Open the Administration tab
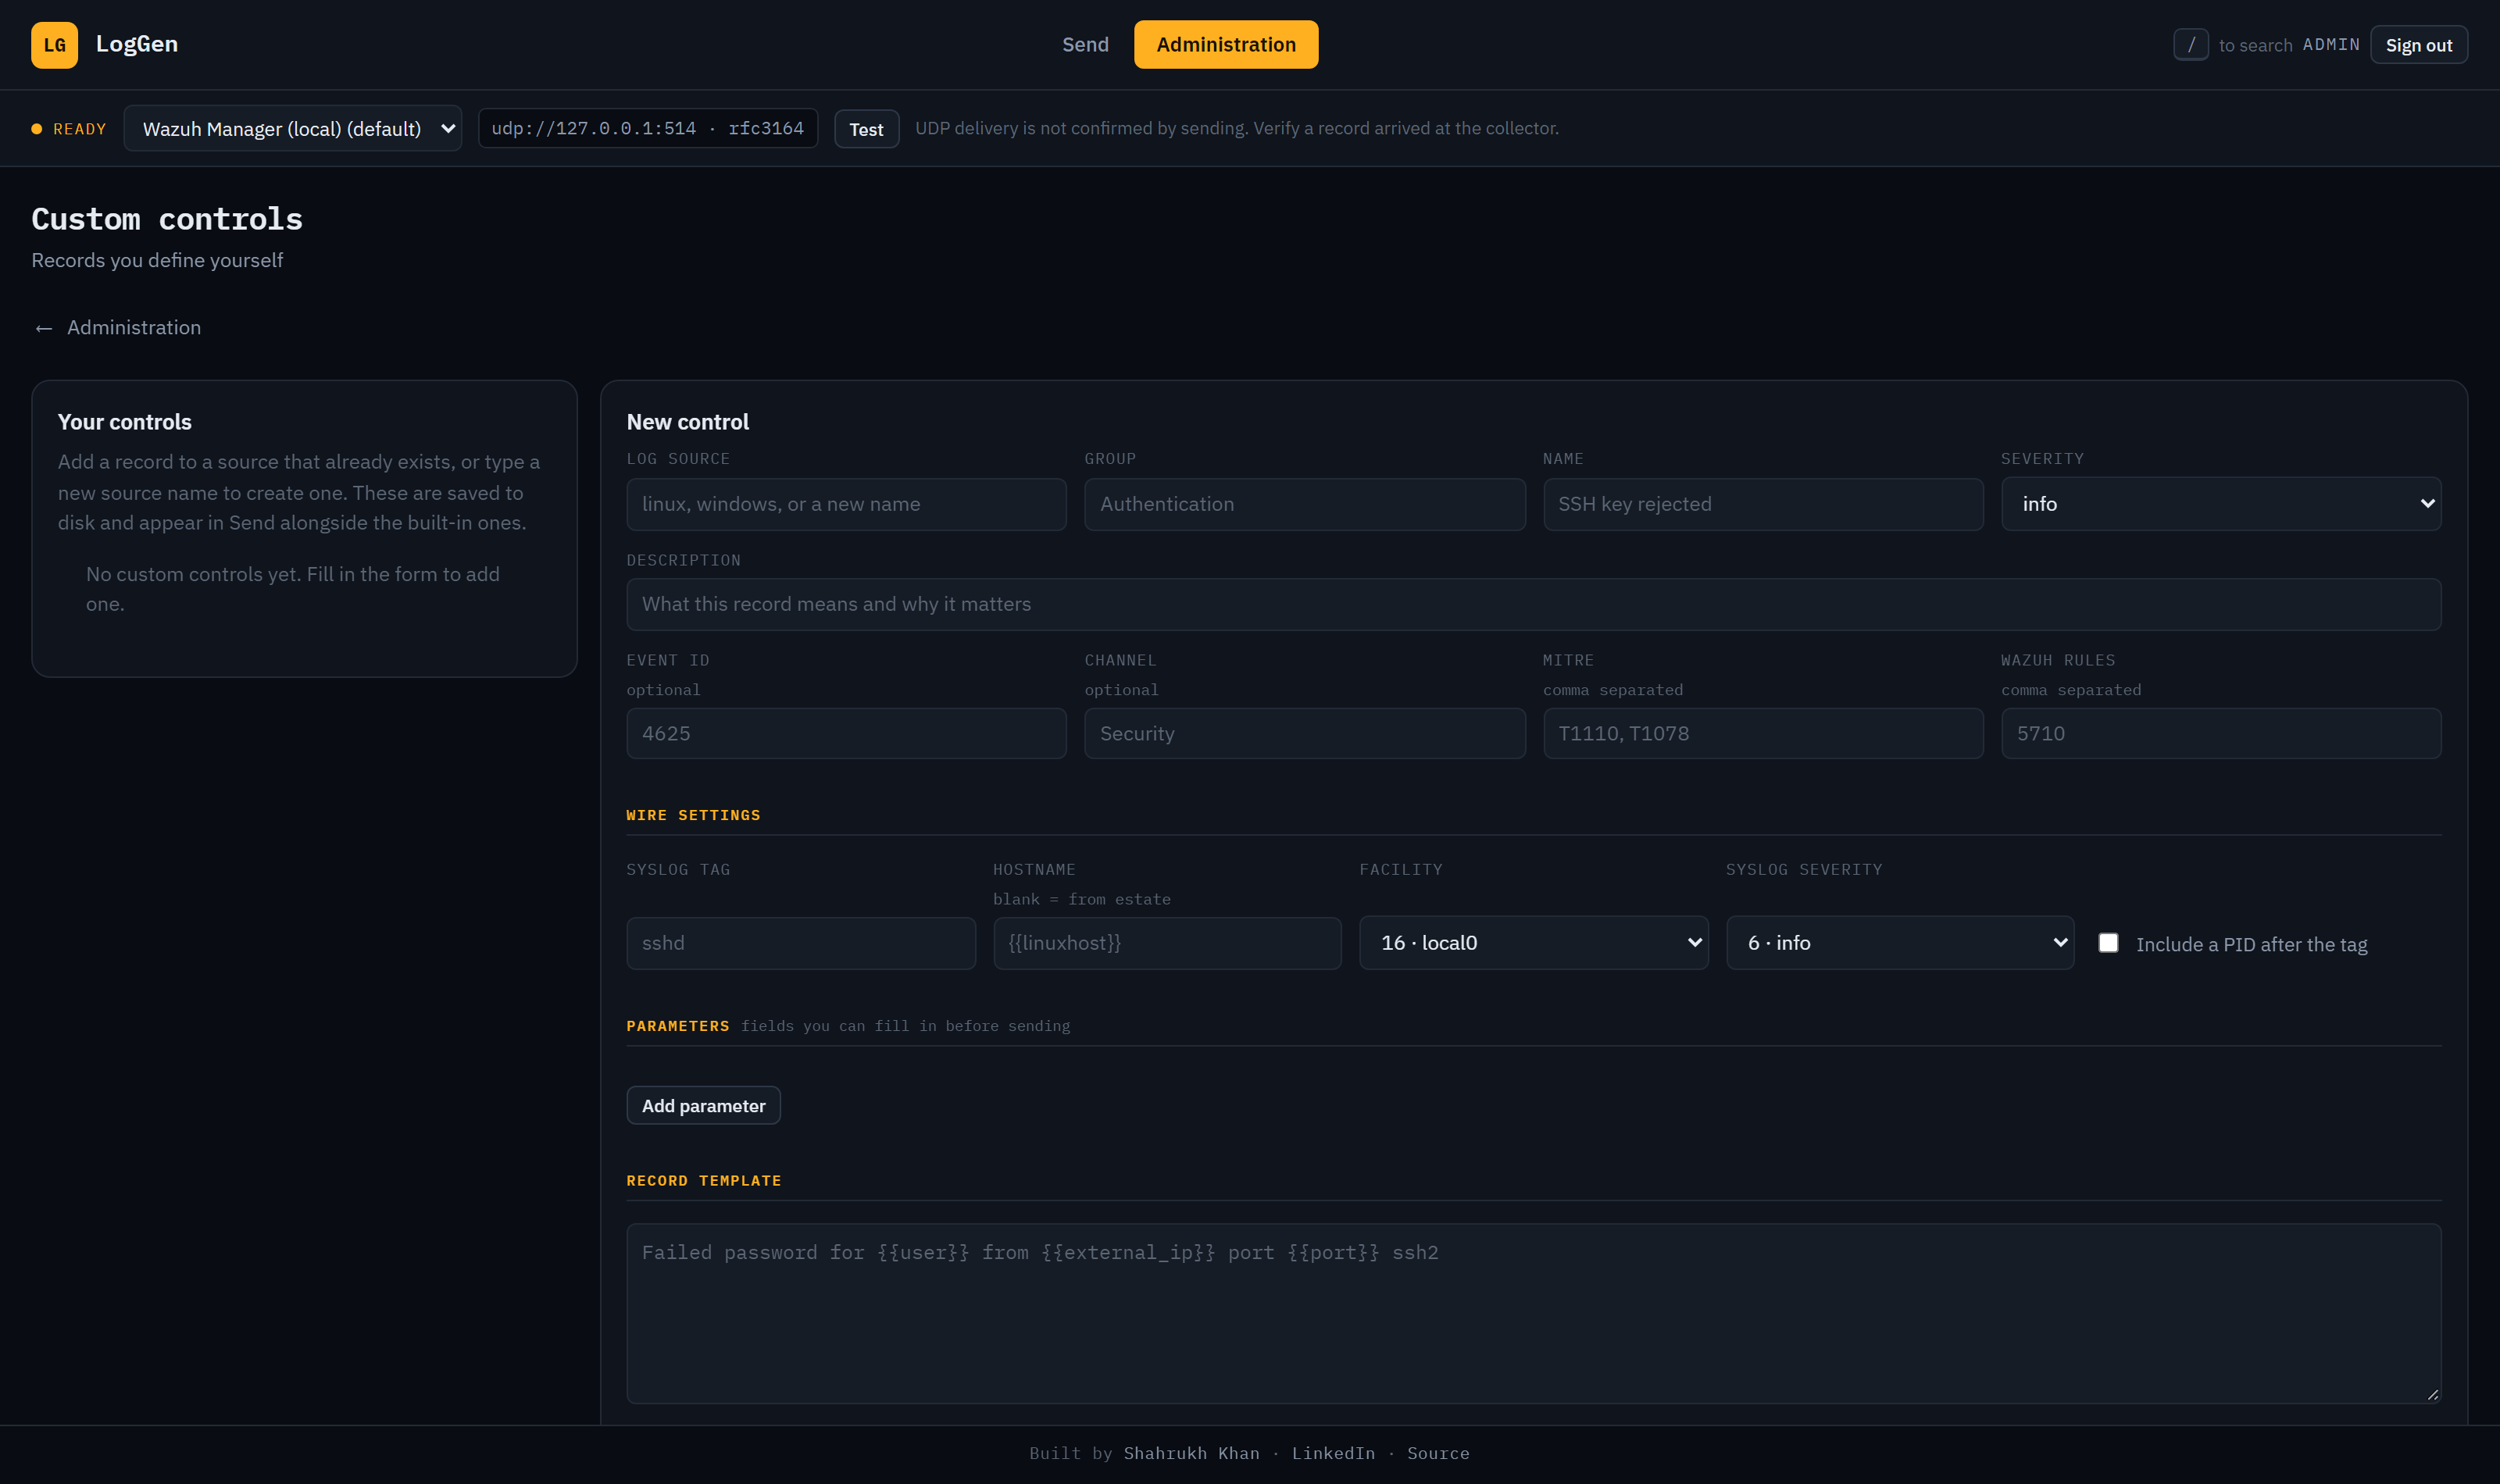The width and height of the screenshot is (2500, 1484). pos(1226,45)
